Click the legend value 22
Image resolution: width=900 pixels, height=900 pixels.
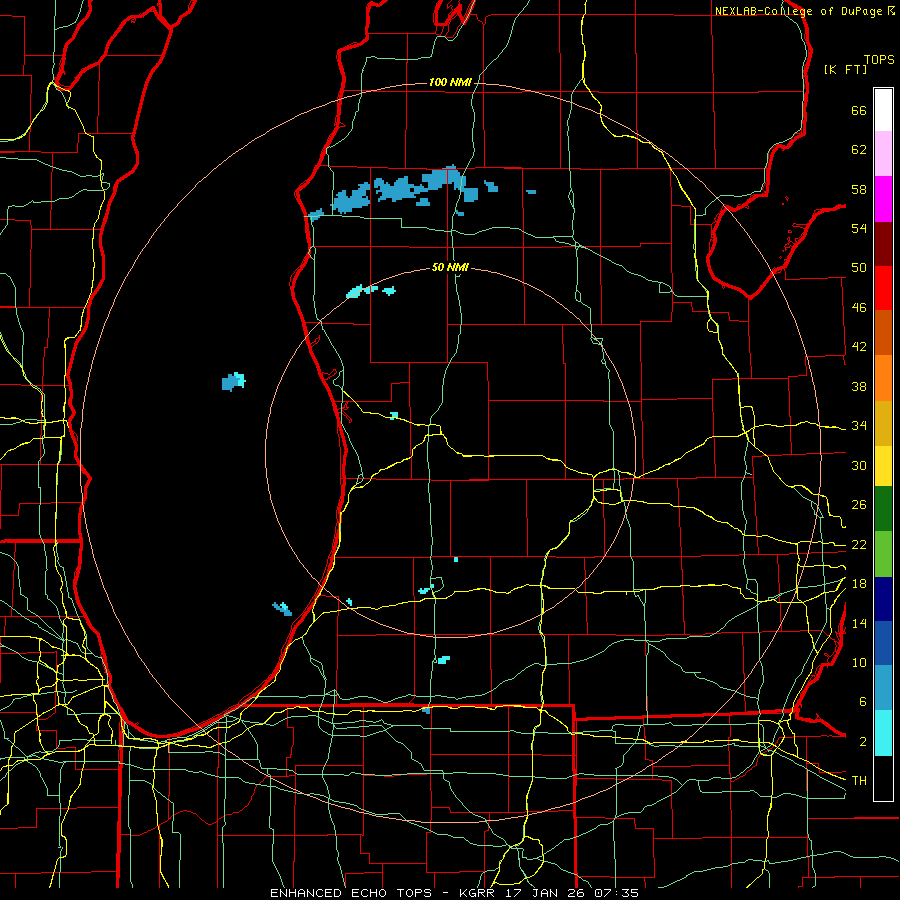click(x=859, y=545)
